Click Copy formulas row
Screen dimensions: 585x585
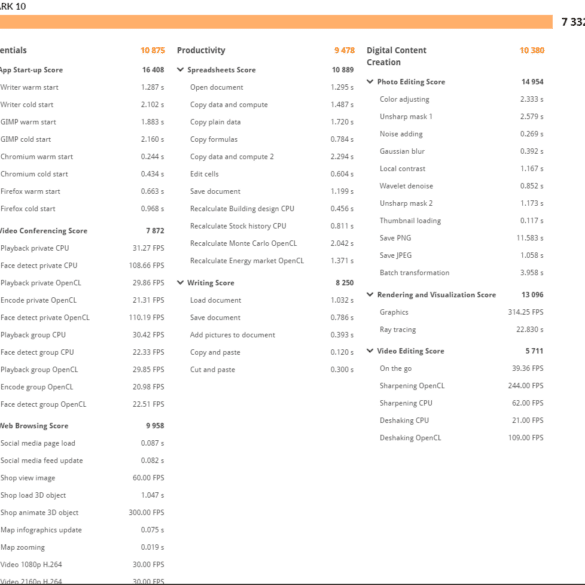tap(272, 139)
